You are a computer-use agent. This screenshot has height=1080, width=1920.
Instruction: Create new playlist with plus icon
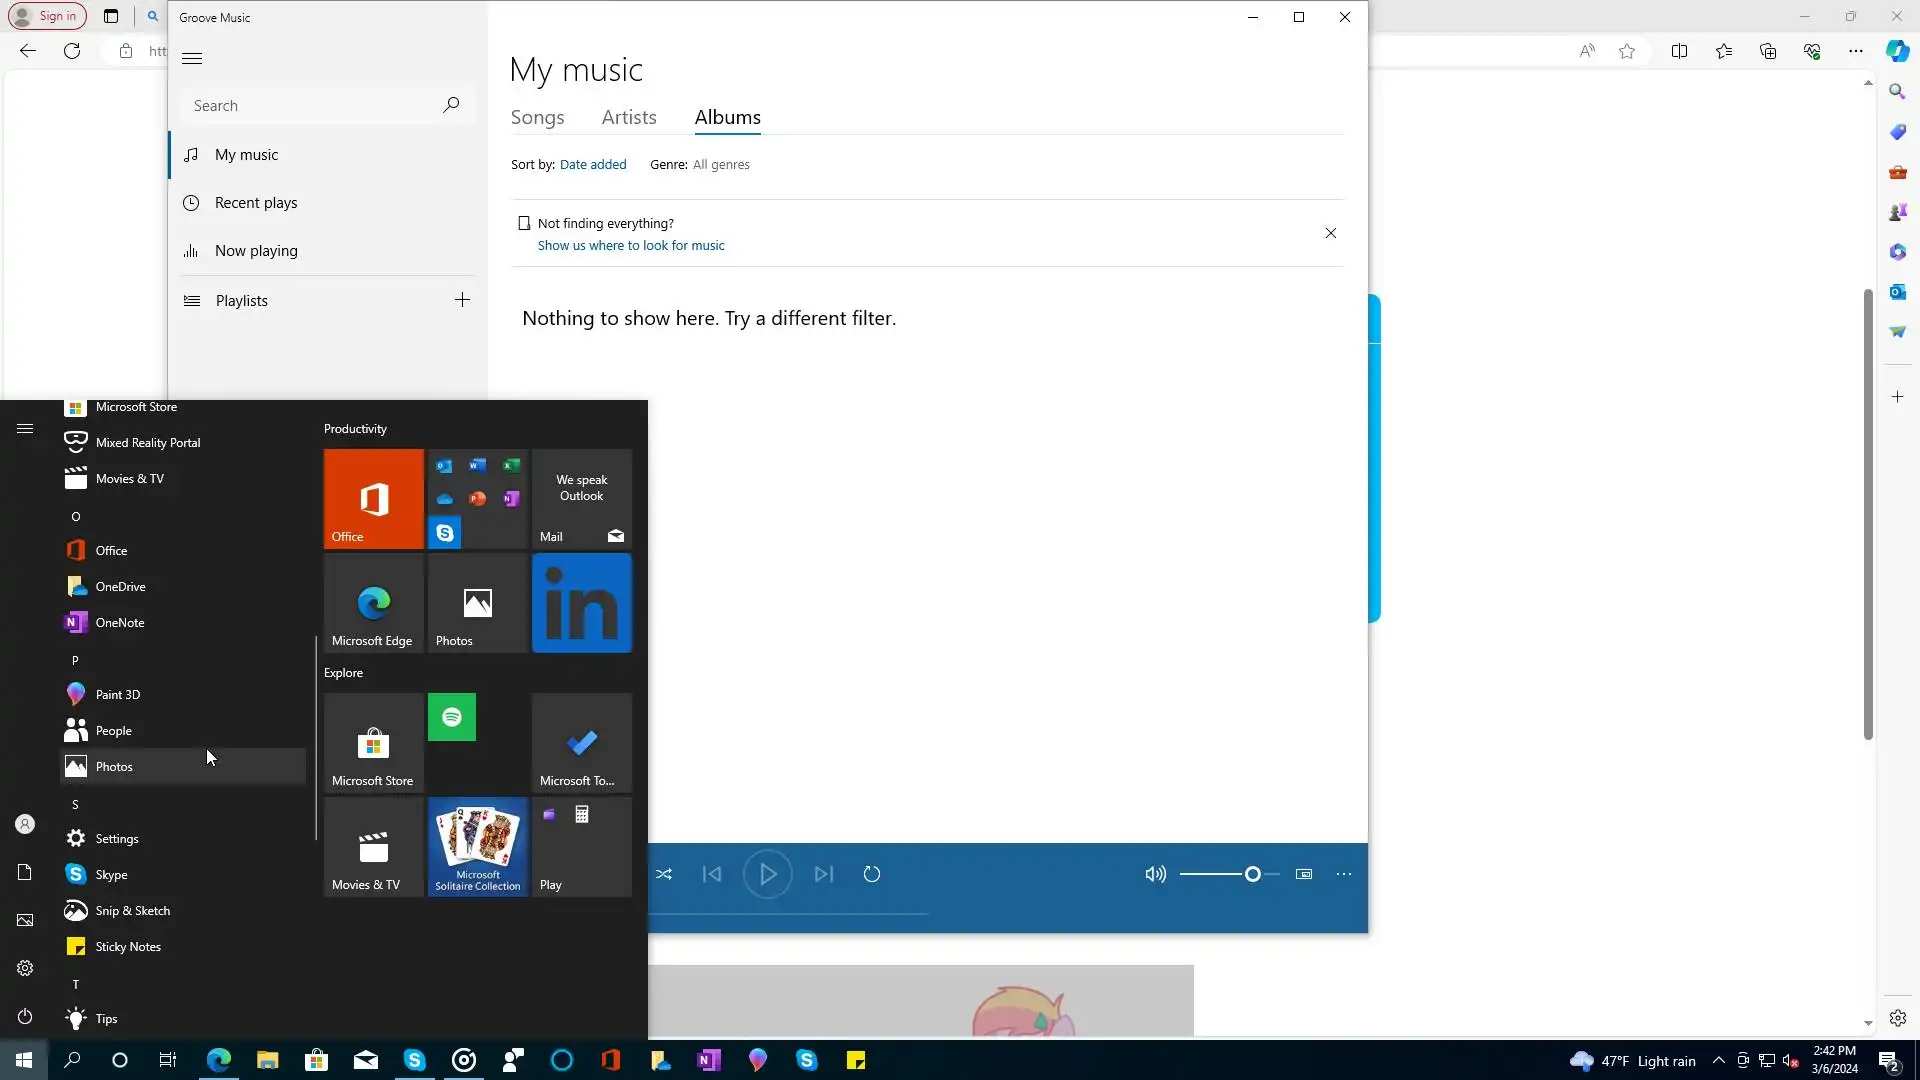point(462,300)
